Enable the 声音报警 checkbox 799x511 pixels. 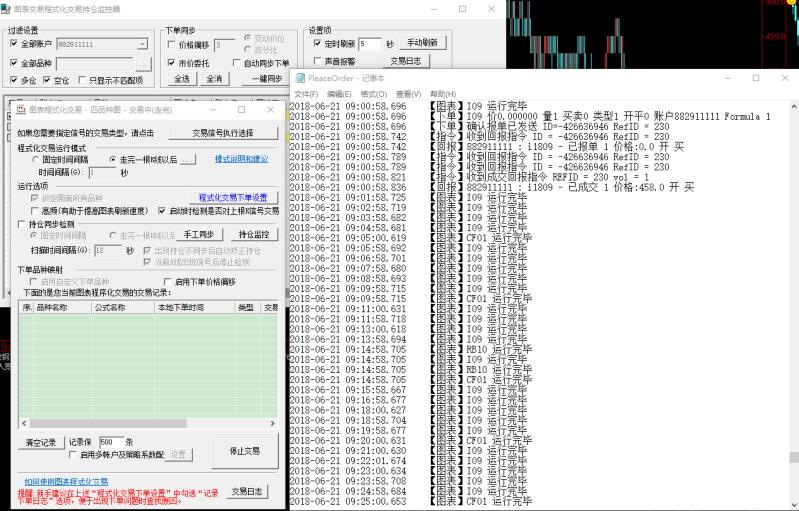pyautogui.click(x=317, y=61)
